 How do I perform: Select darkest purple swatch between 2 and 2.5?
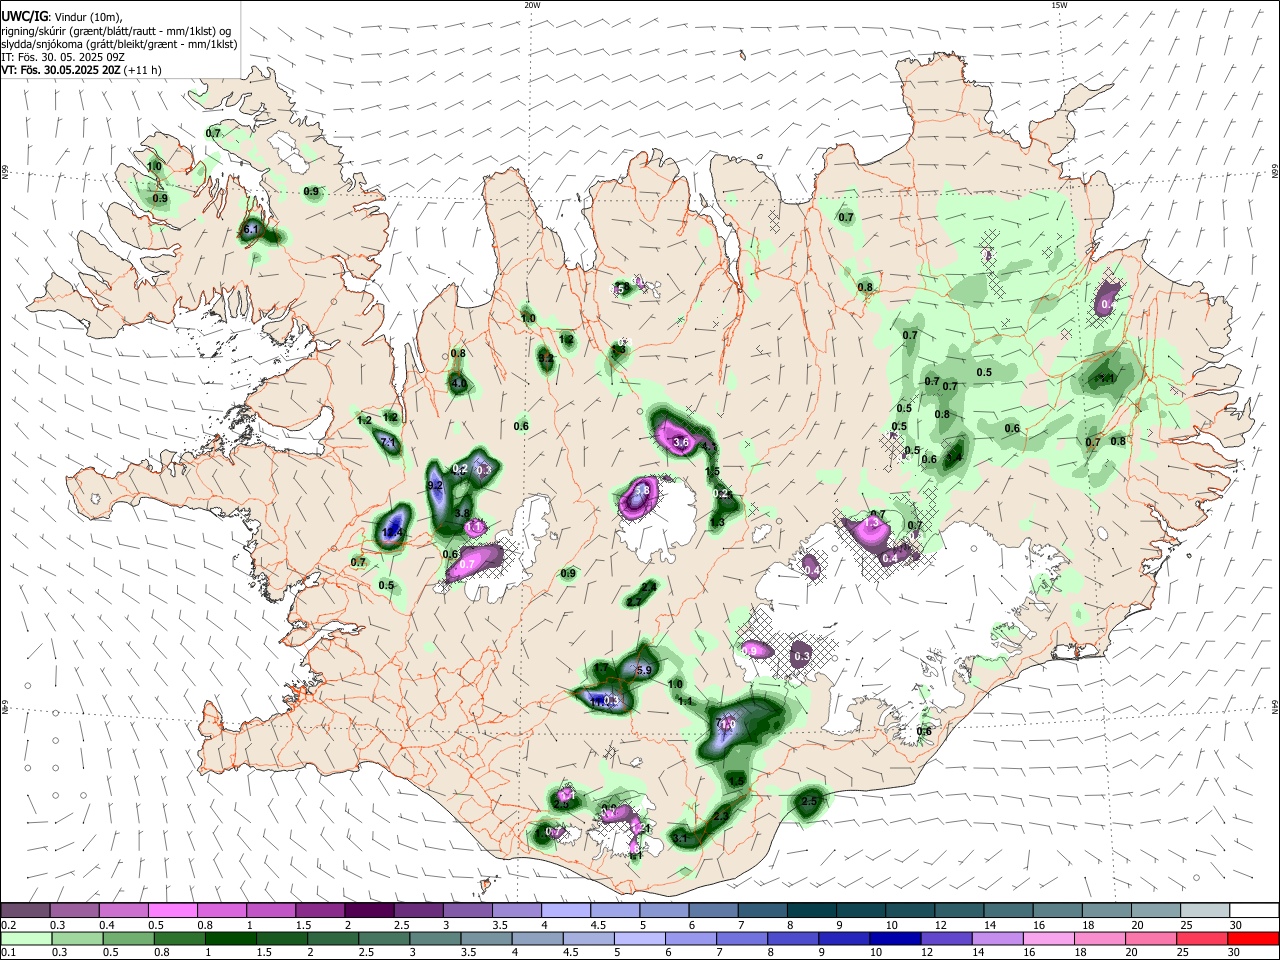(369, 910)
